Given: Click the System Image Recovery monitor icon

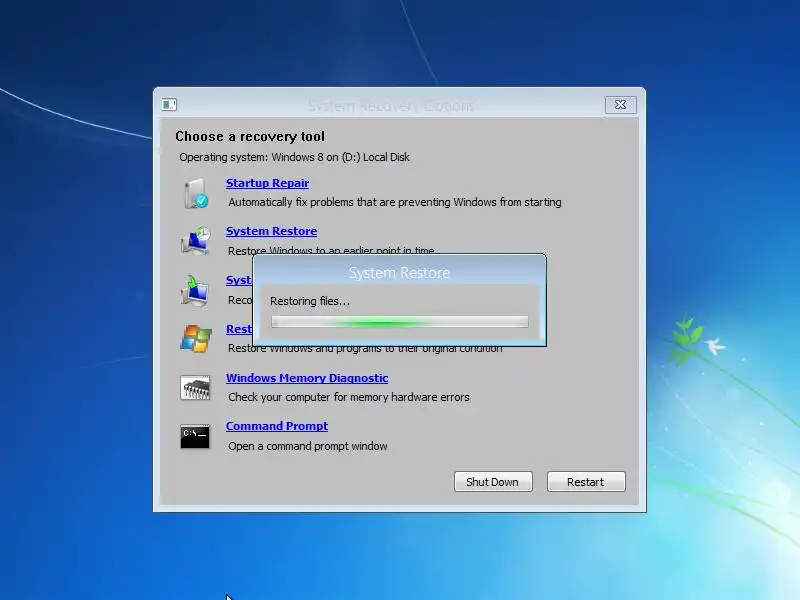Looking at the screenshot, I should point(195,290).
